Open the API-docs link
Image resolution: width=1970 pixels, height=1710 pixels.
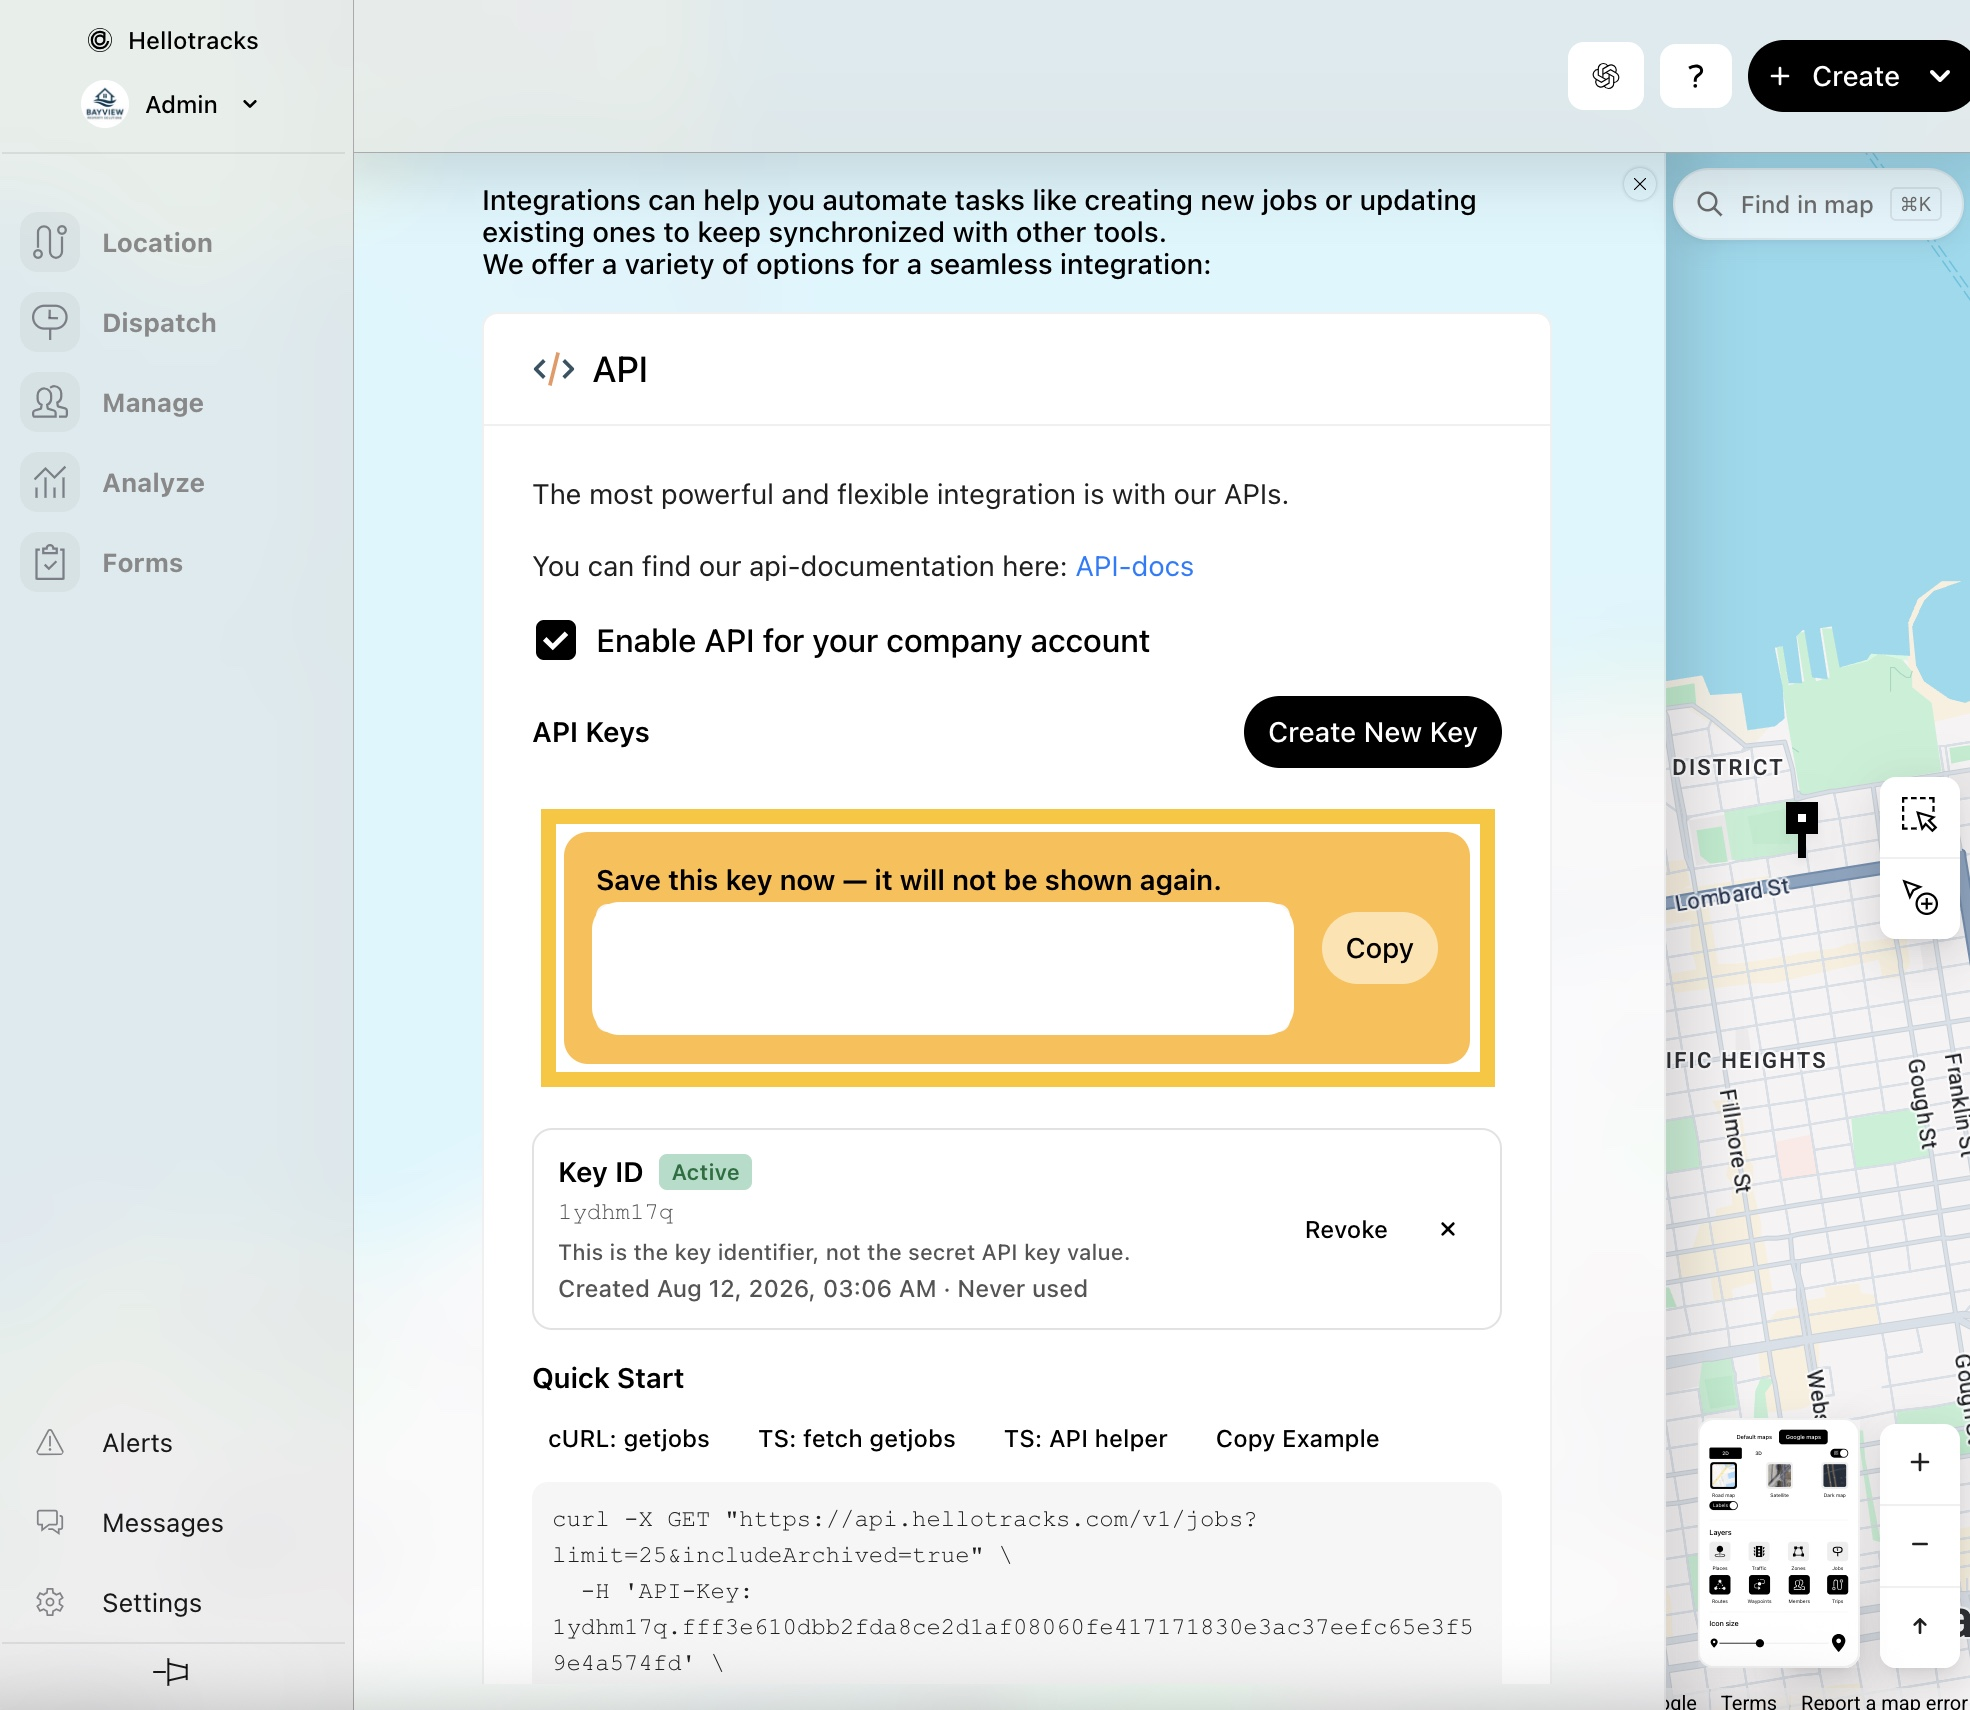coord(1134,566)
